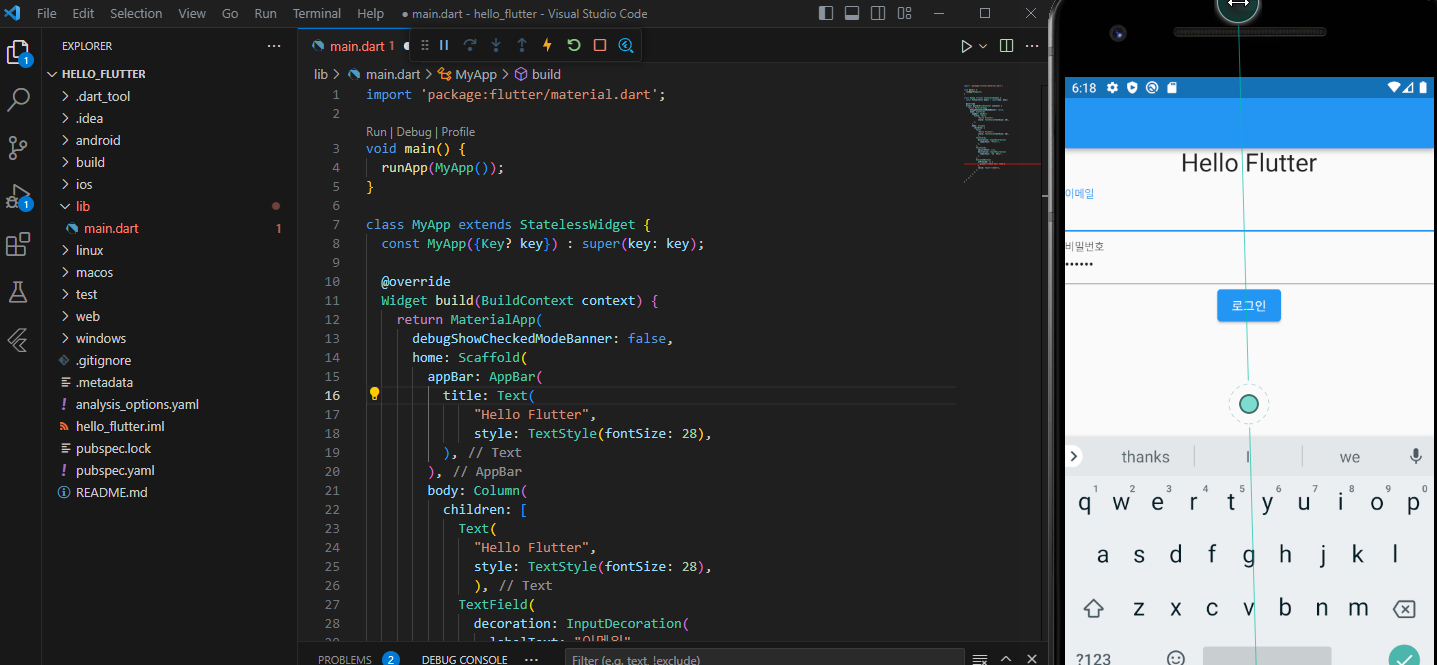Pause the debug session

coord(444,45)
